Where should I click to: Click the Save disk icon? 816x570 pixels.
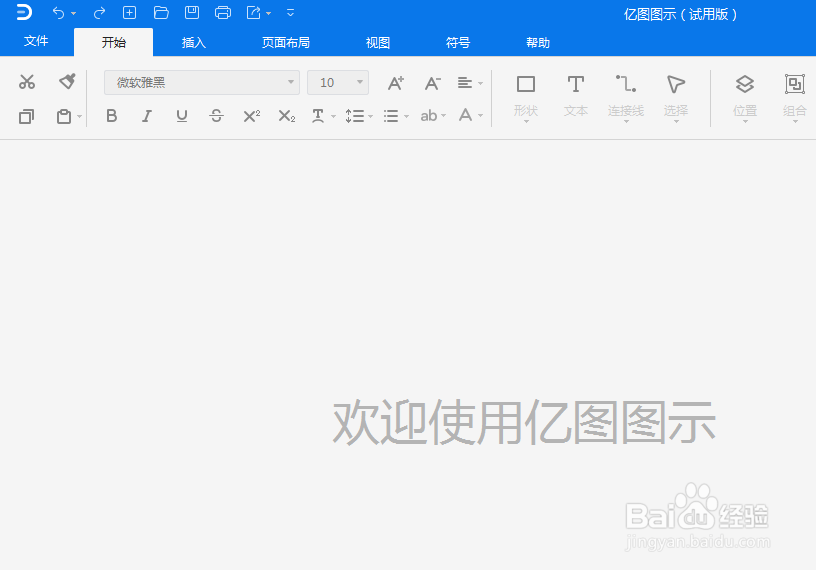(x=192, y=12)
